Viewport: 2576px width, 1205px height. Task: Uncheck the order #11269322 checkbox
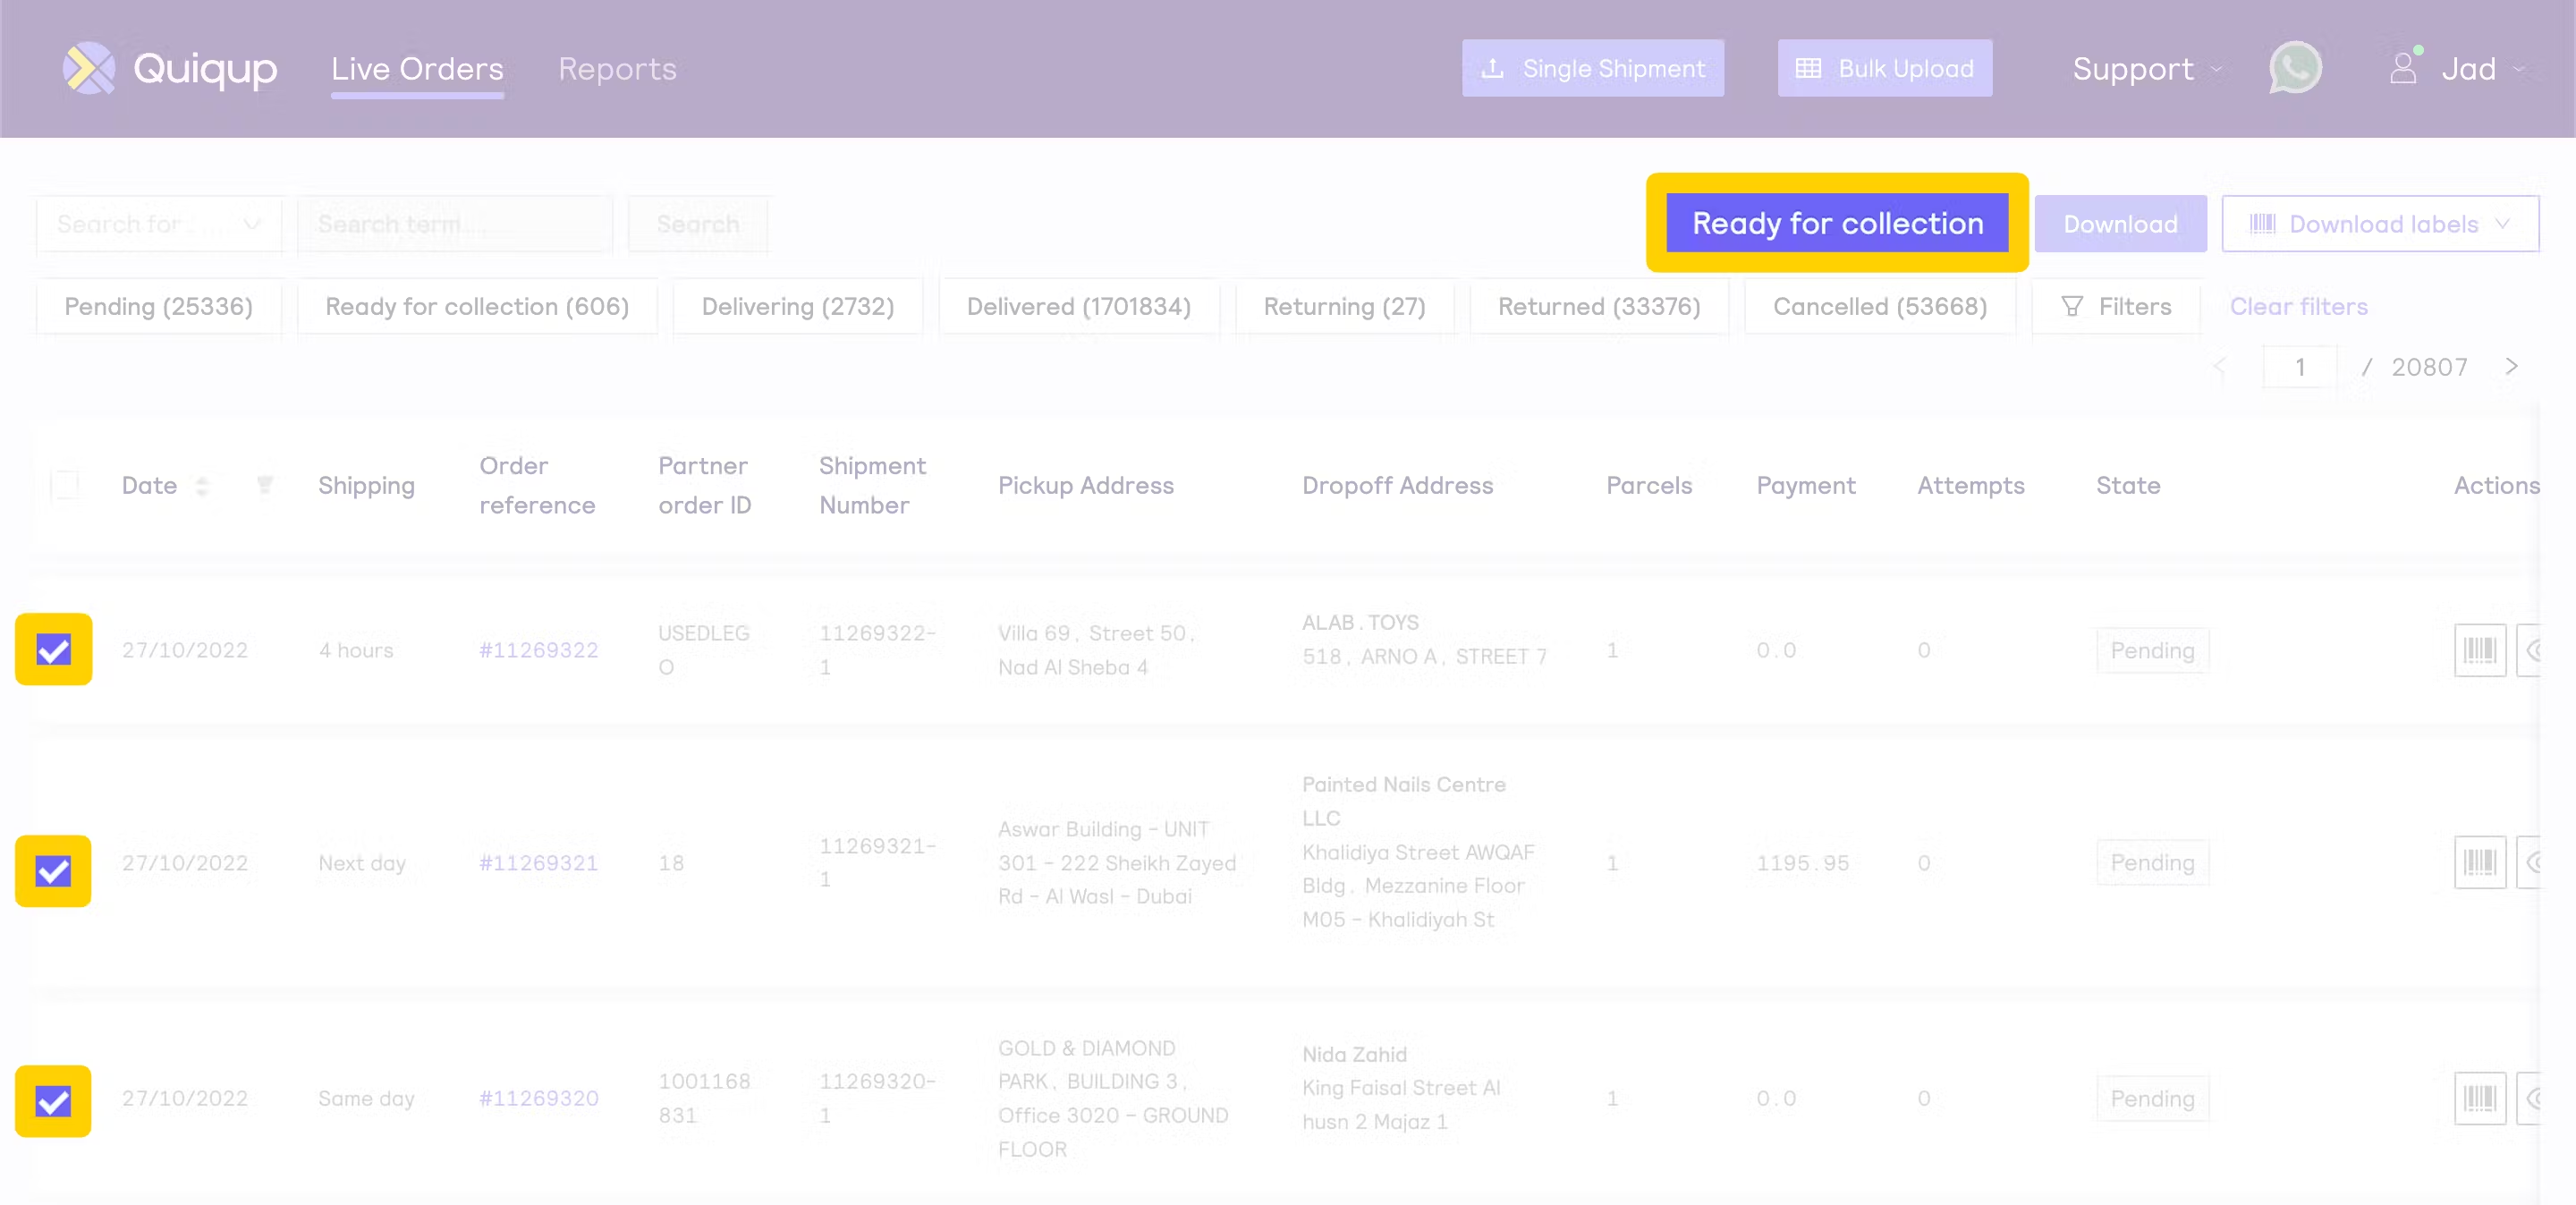(54, 650)
